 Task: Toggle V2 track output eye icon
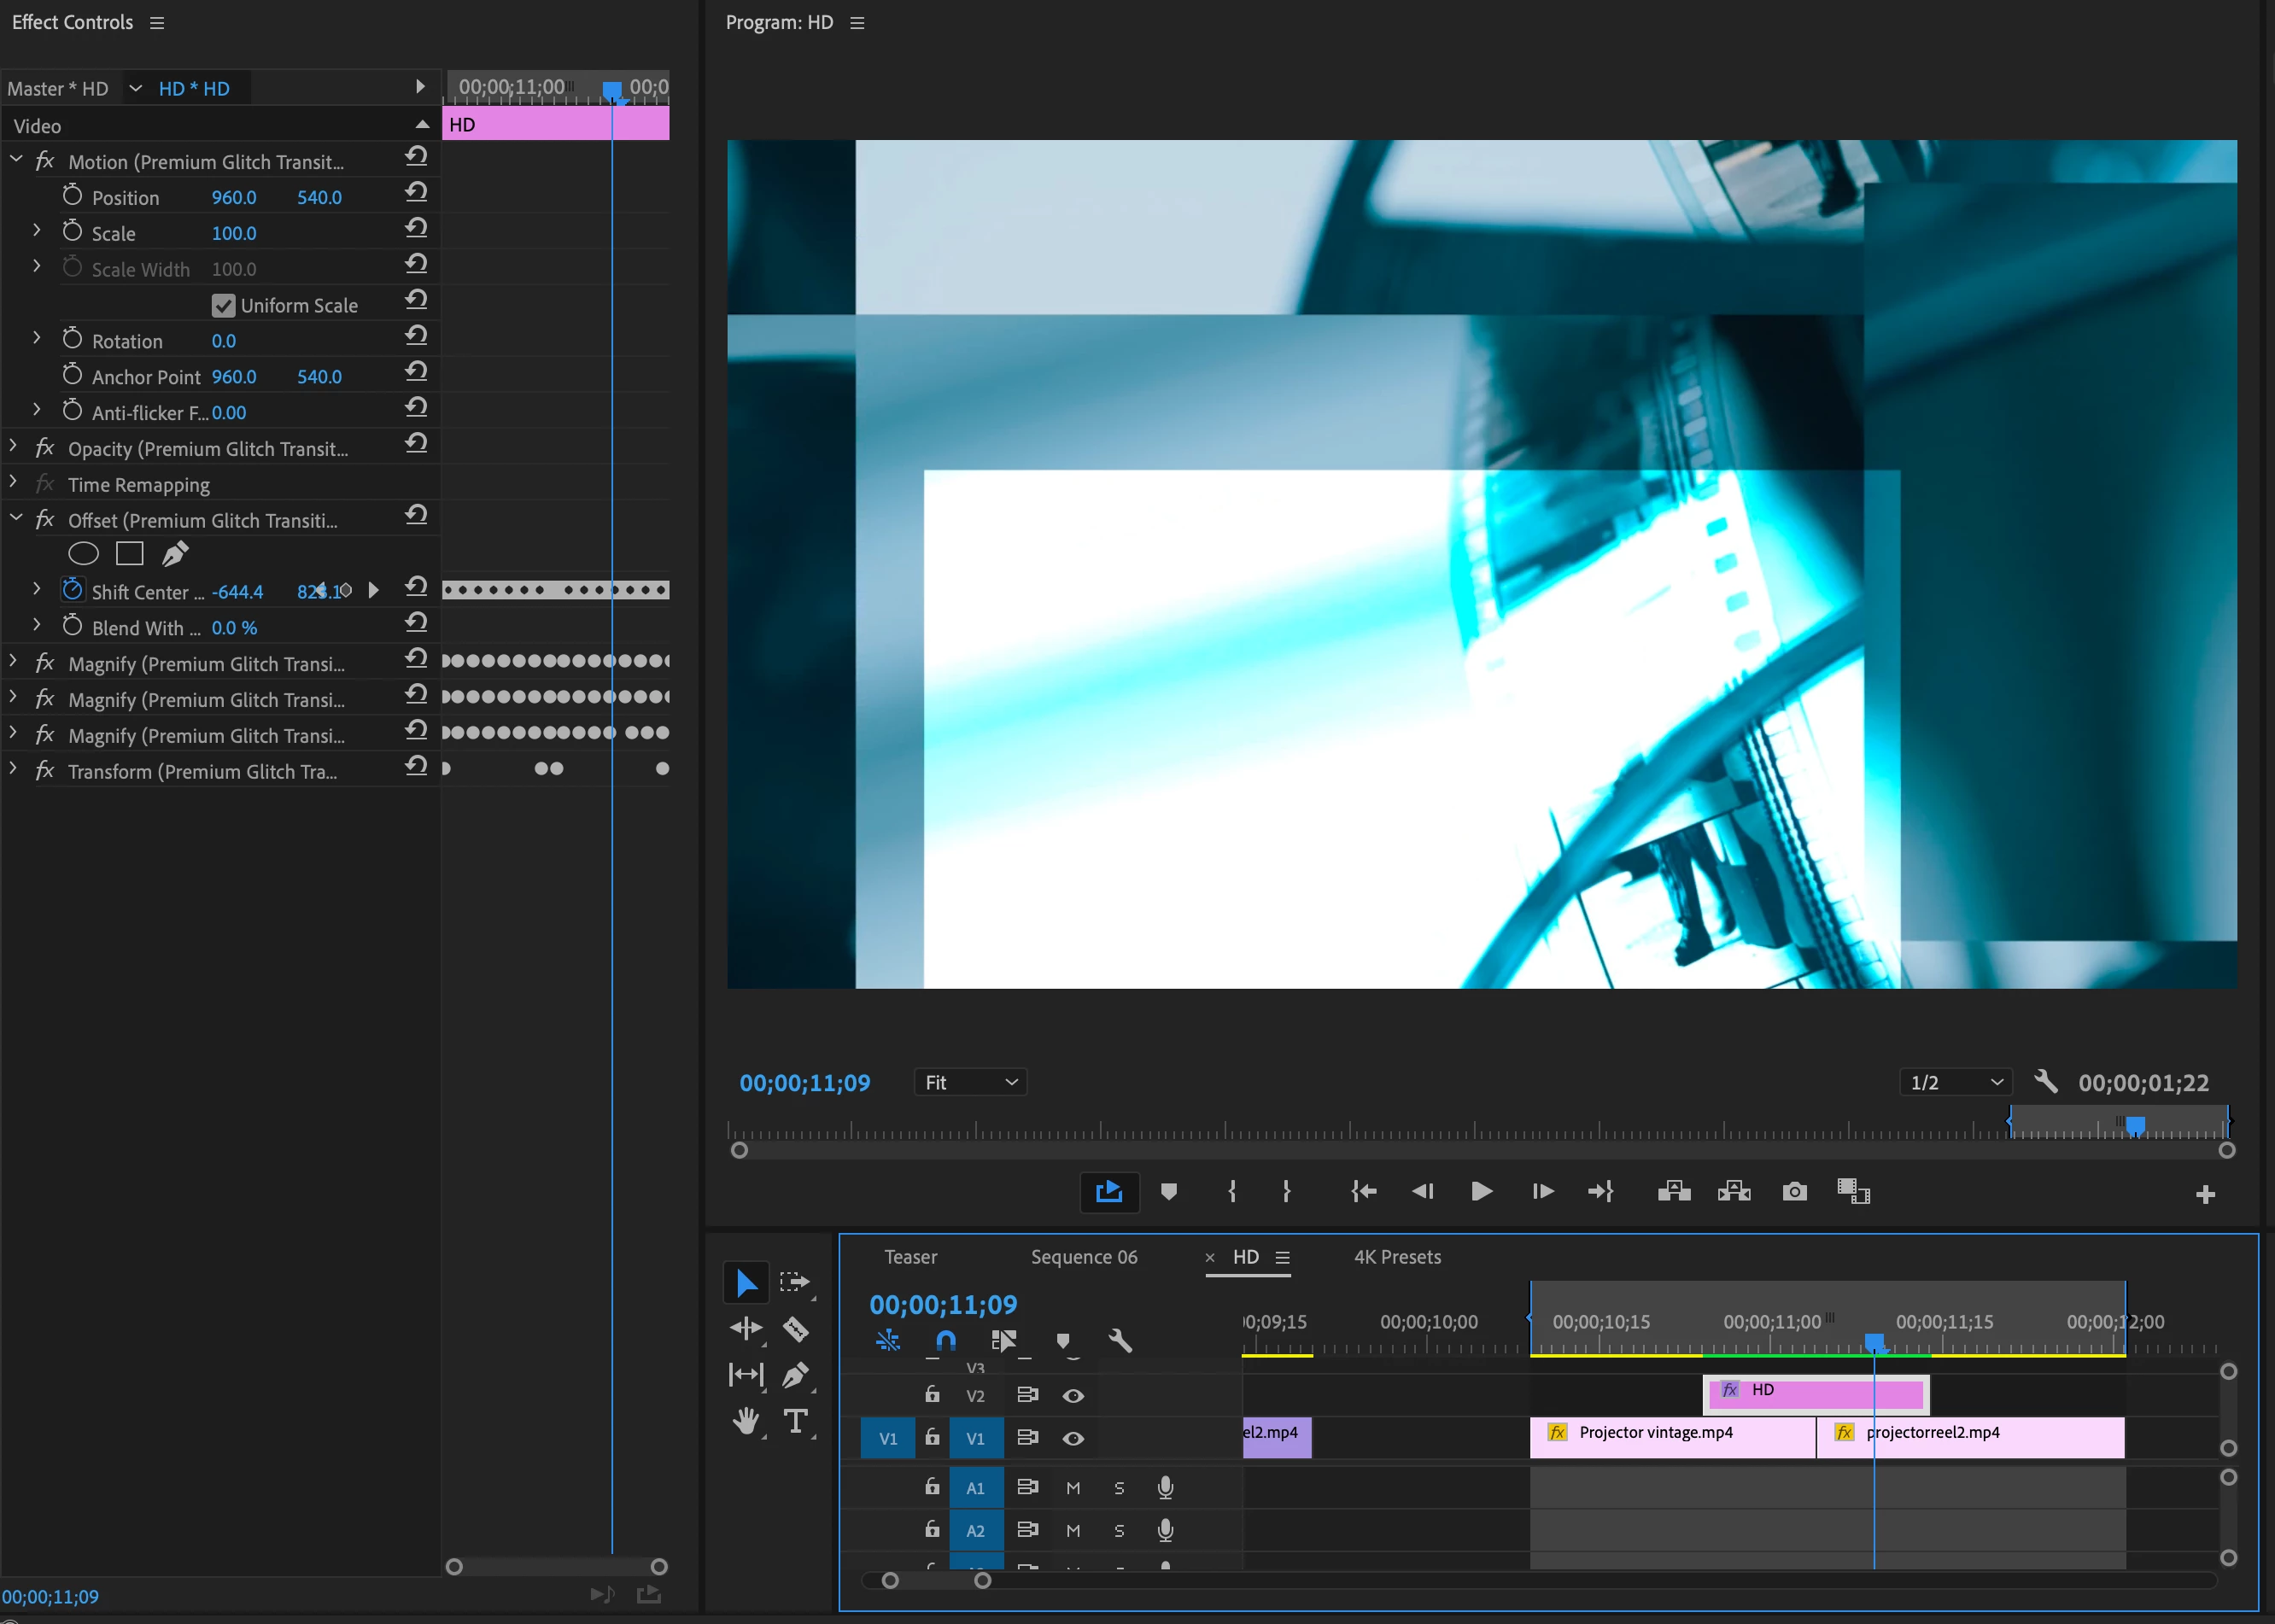pyautogui.click(x=1073, y=1395)
